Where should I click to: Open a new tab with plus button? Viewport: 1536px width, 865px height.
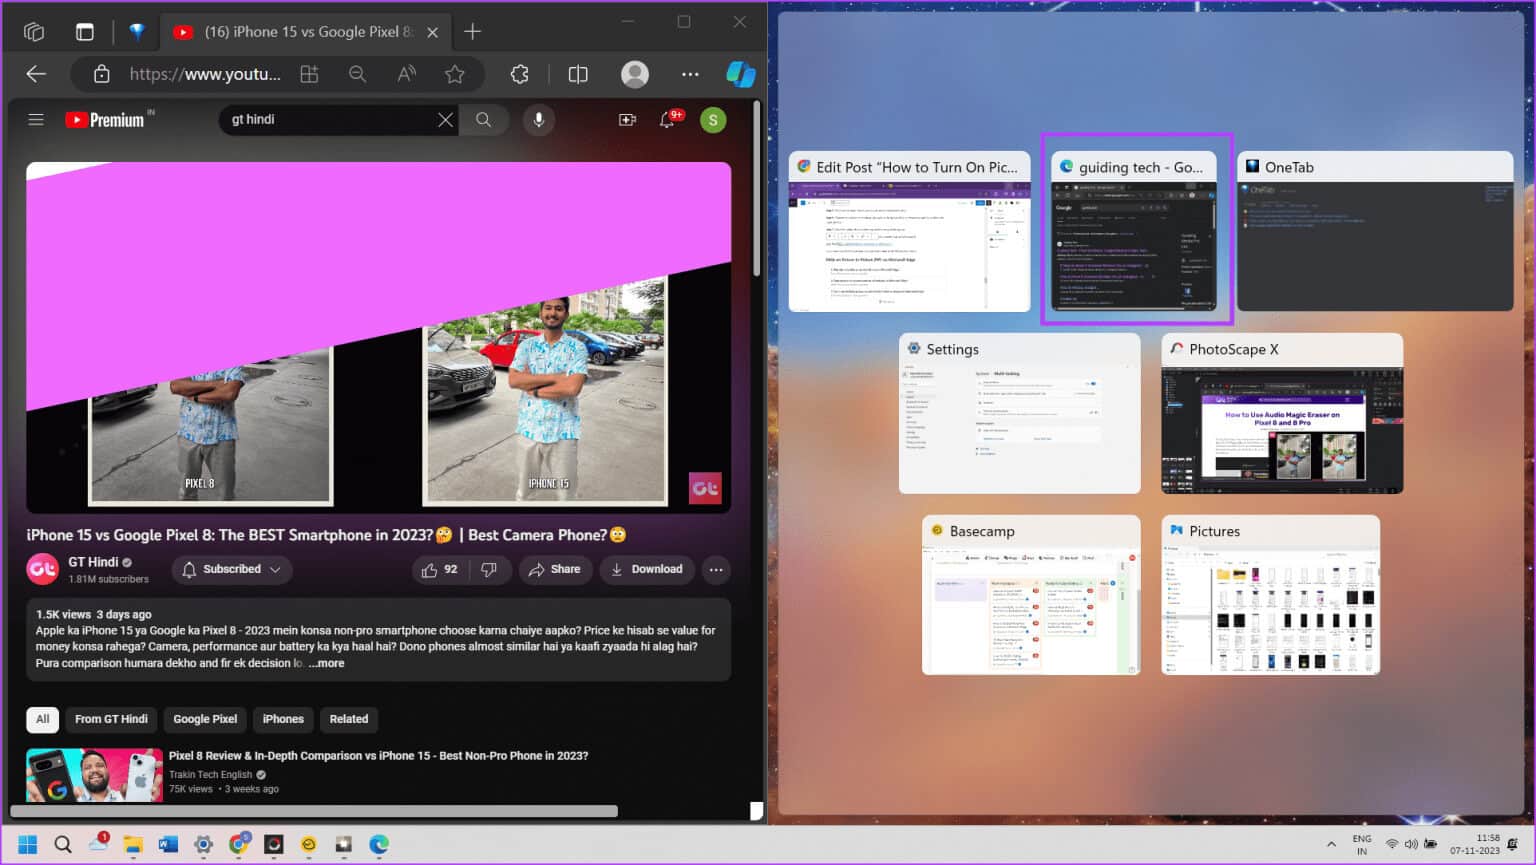(x=473, y=32)
